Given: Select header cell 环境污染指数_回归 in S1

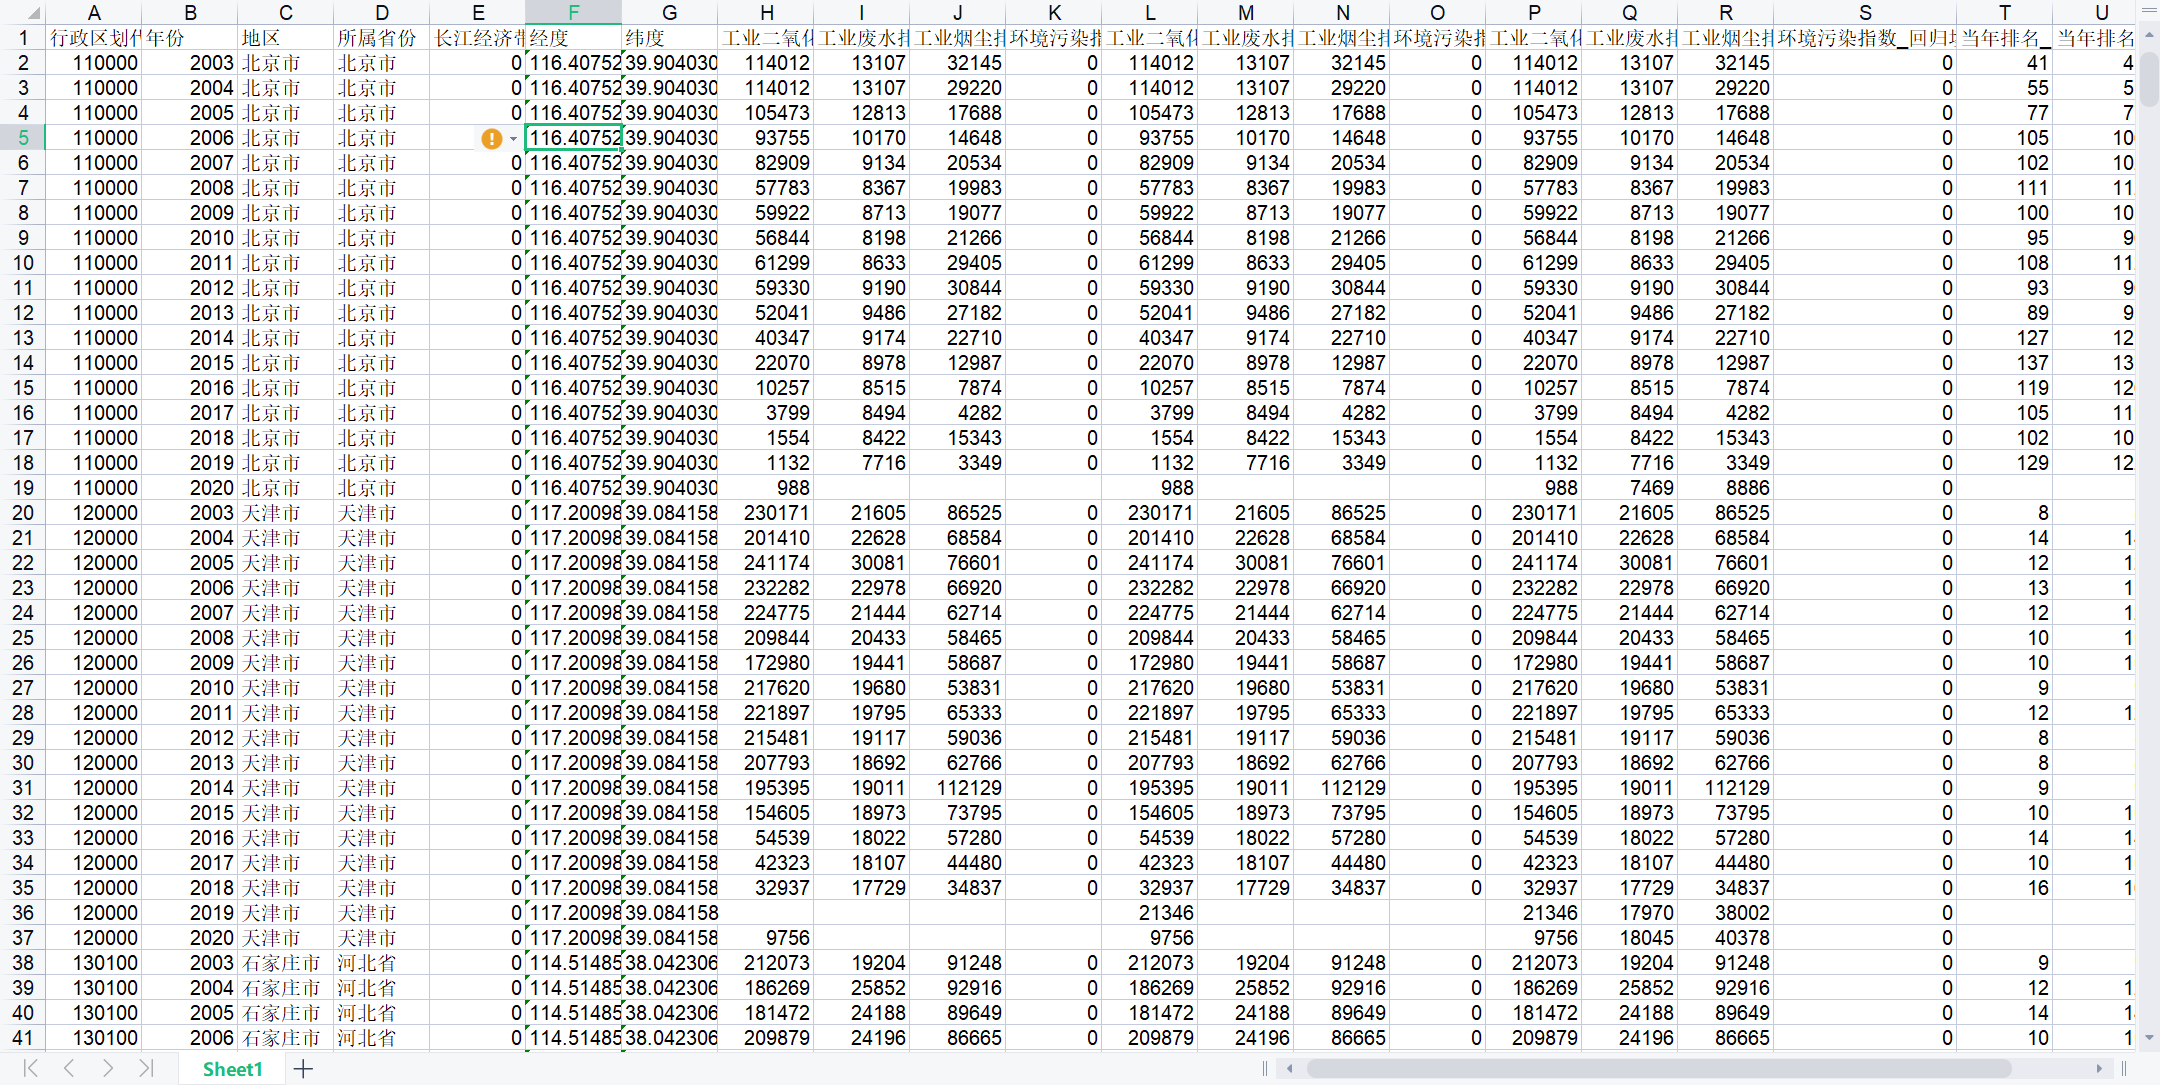Looking at the screenshot, I should point(1865,38).
